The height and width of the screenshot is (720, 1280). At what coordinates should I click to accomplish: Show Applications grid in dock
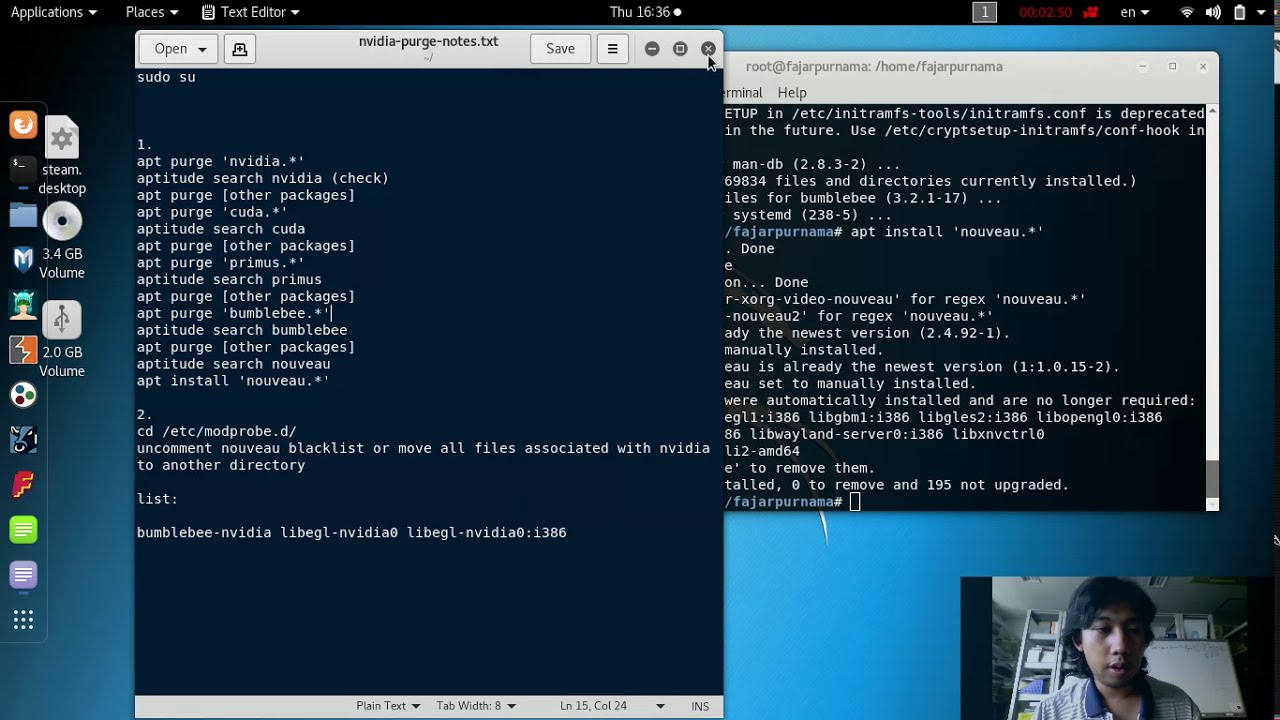(23, 620)
